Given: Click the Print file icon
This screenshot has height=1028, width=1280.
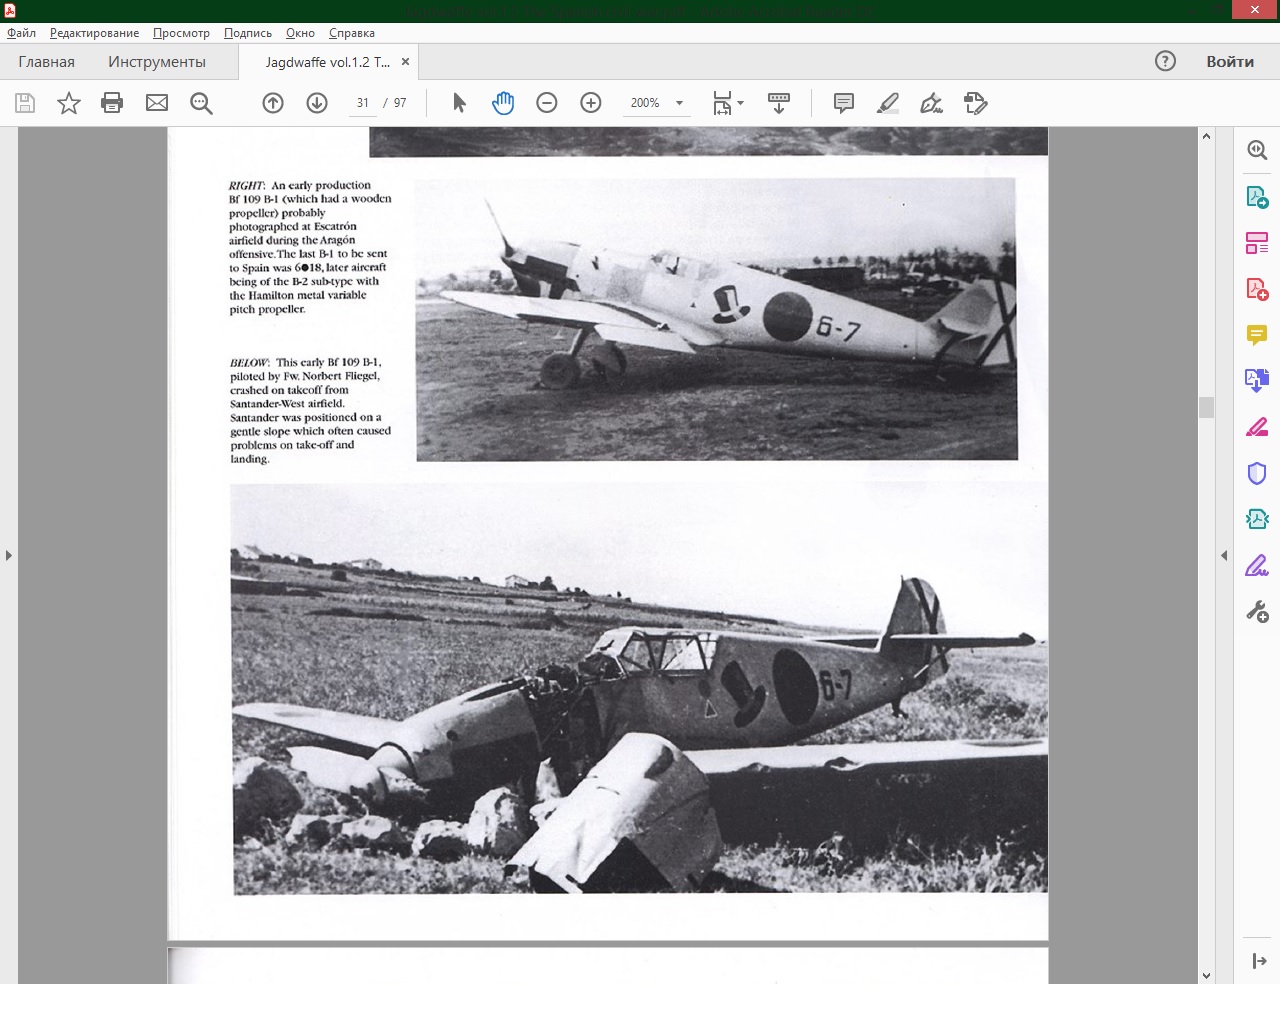Looking at the screenshot, I should coord(112,103).
